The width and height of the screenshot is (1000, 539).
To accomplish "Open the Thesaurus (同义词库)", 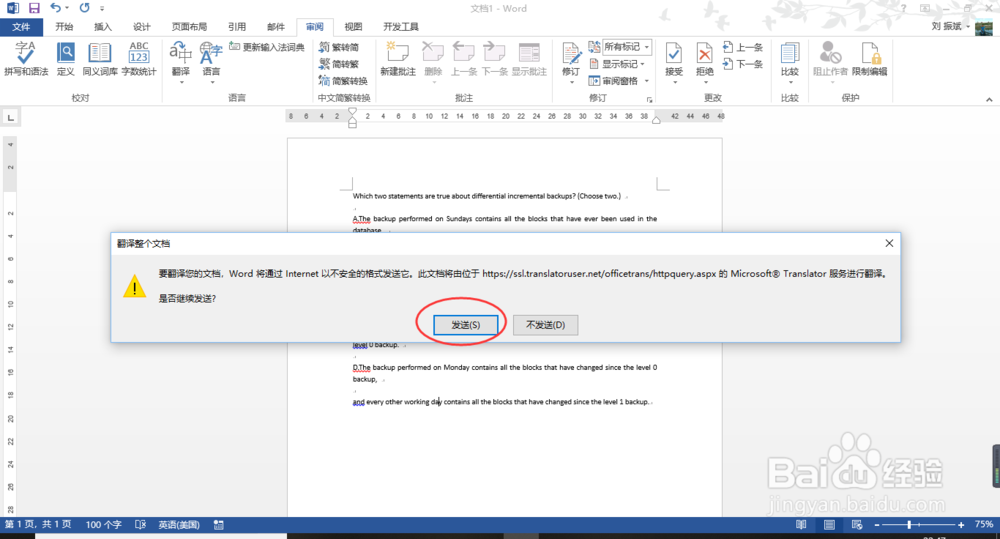I will (99, 59).
